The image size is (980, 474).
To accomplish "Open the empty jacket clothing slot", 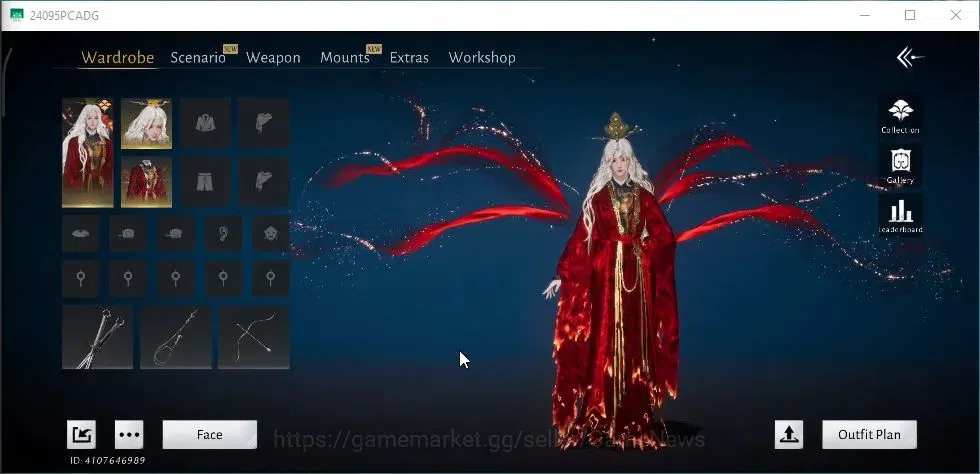I will point(205,123).
